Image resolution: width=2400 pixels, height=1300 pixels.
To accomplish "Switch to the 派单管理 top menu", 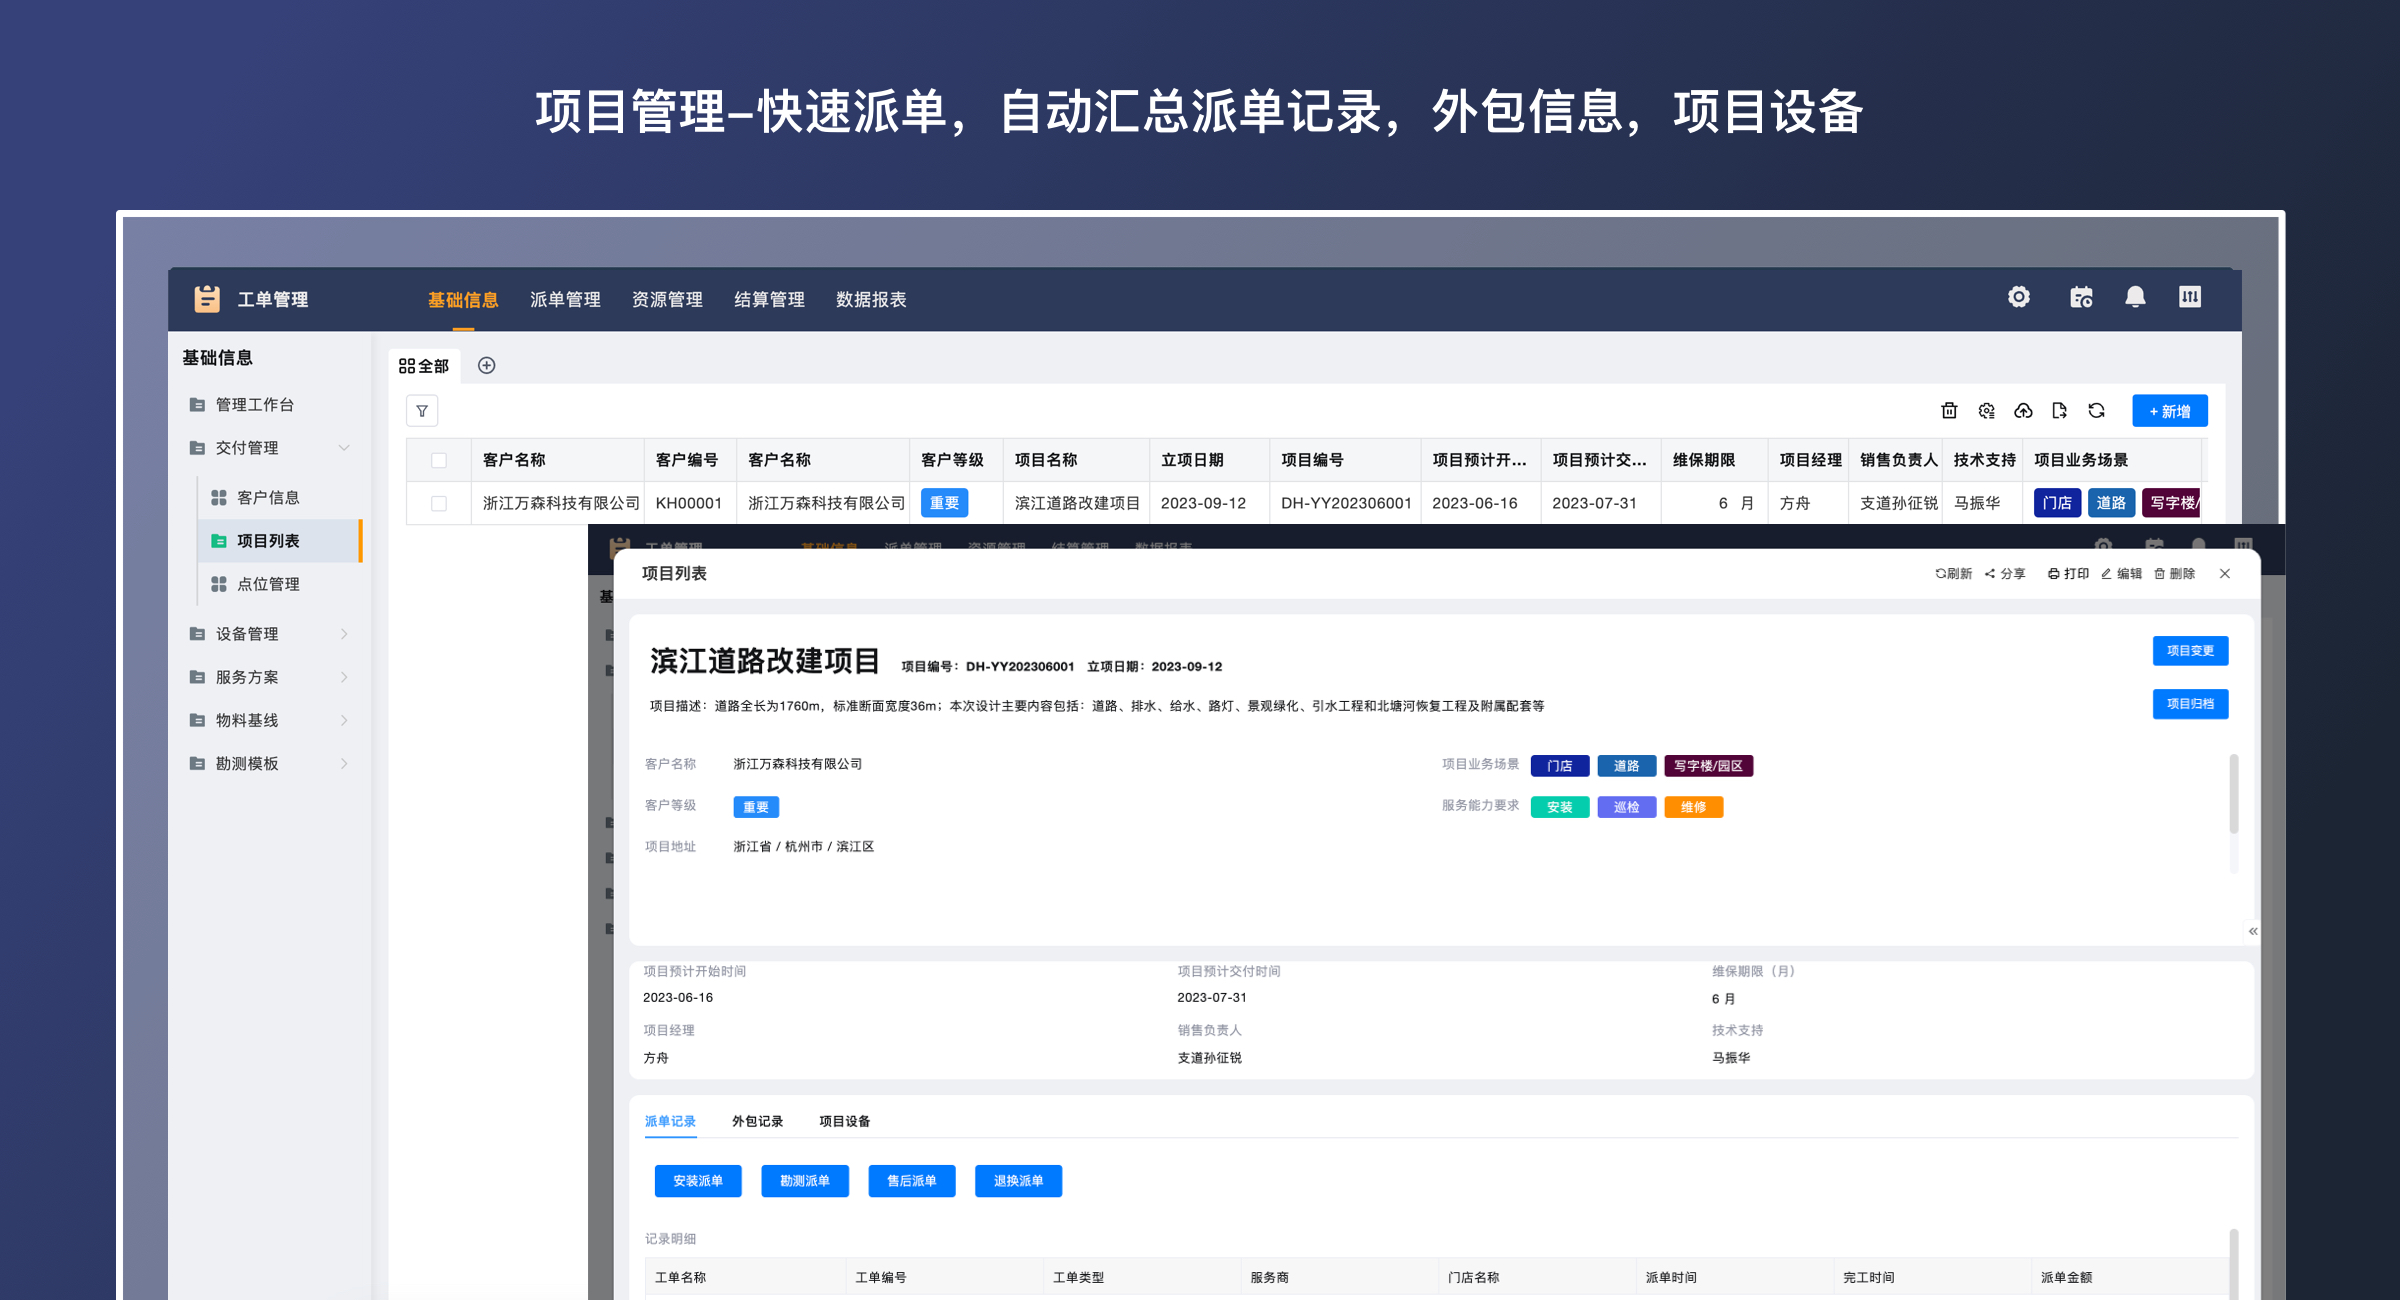I will coord(565,300).
